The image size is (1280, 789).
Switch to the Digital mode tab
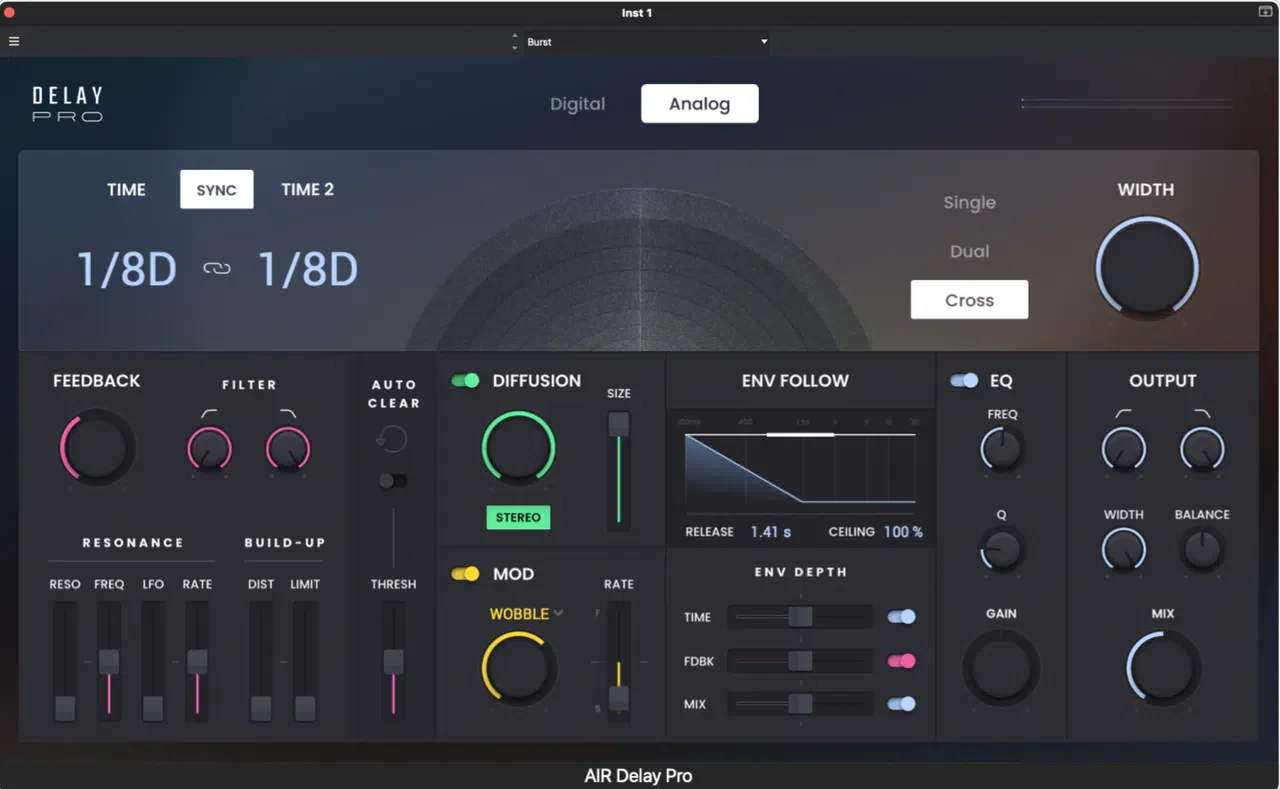pyautogui.click(x=578, y=104)
